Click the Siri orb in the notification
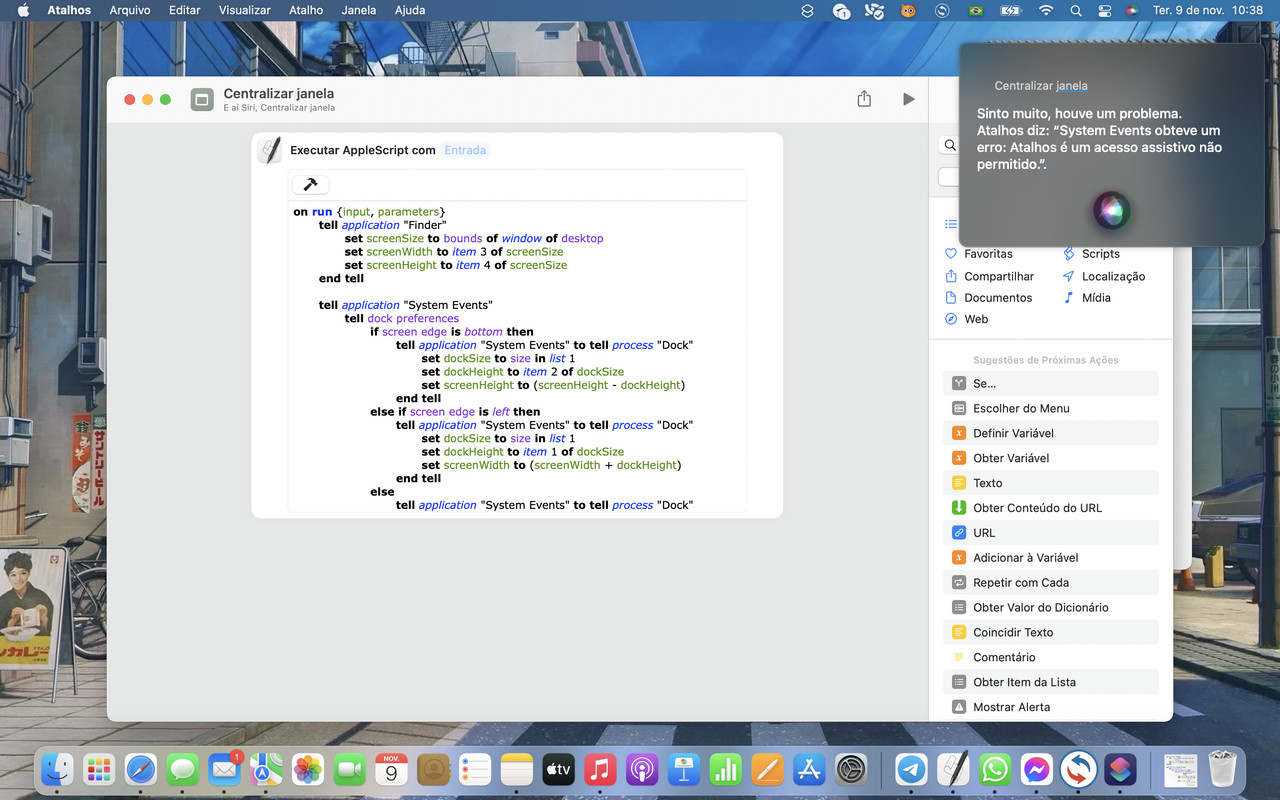The height and width of the screenshot is (800, 1280). pos(1110,211)
